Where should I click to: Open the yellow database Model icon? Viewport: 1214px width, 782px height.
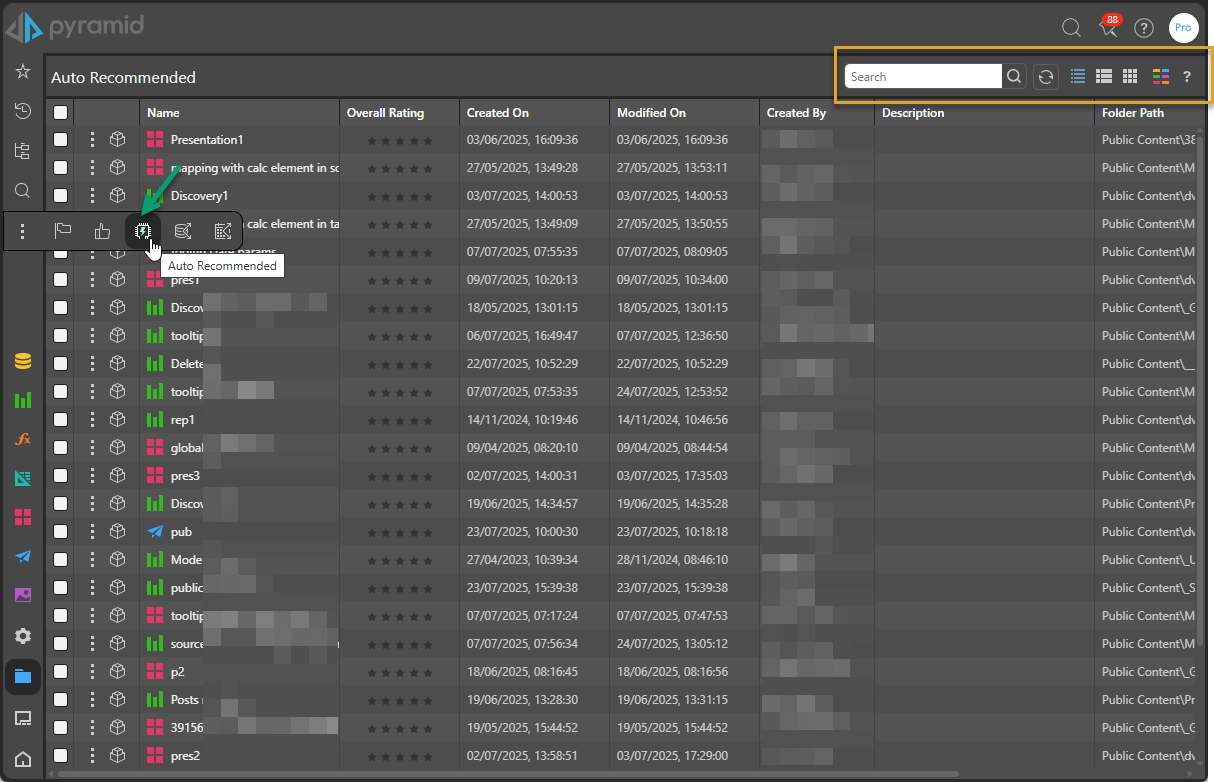pyautogui.click(x=22, y=361)
